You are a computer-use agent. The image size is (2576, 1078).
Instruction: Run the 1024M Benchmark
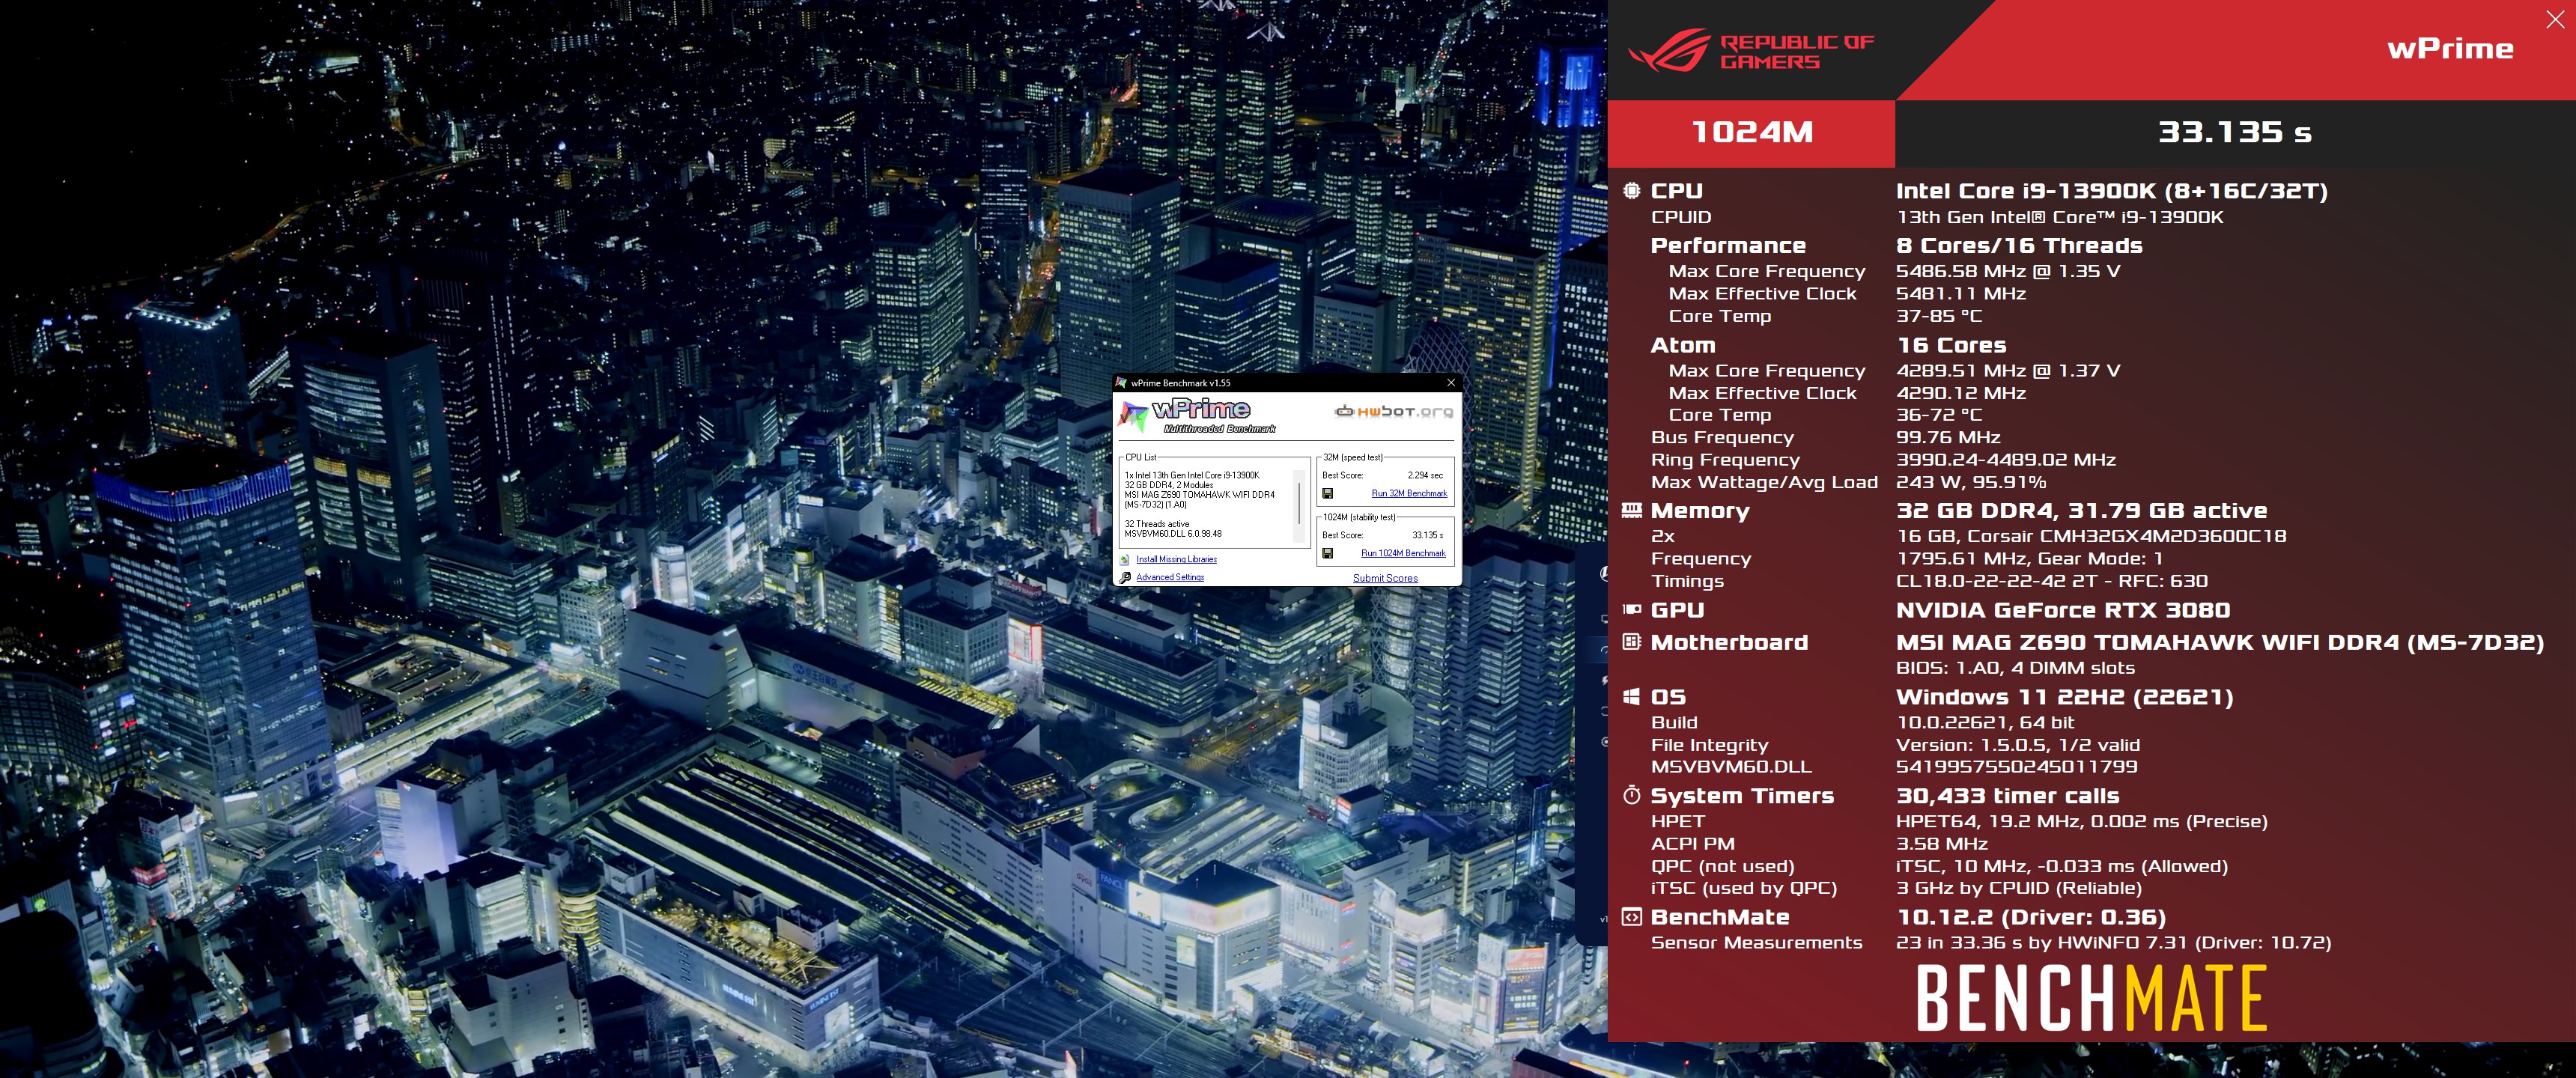pos(1403,553)
